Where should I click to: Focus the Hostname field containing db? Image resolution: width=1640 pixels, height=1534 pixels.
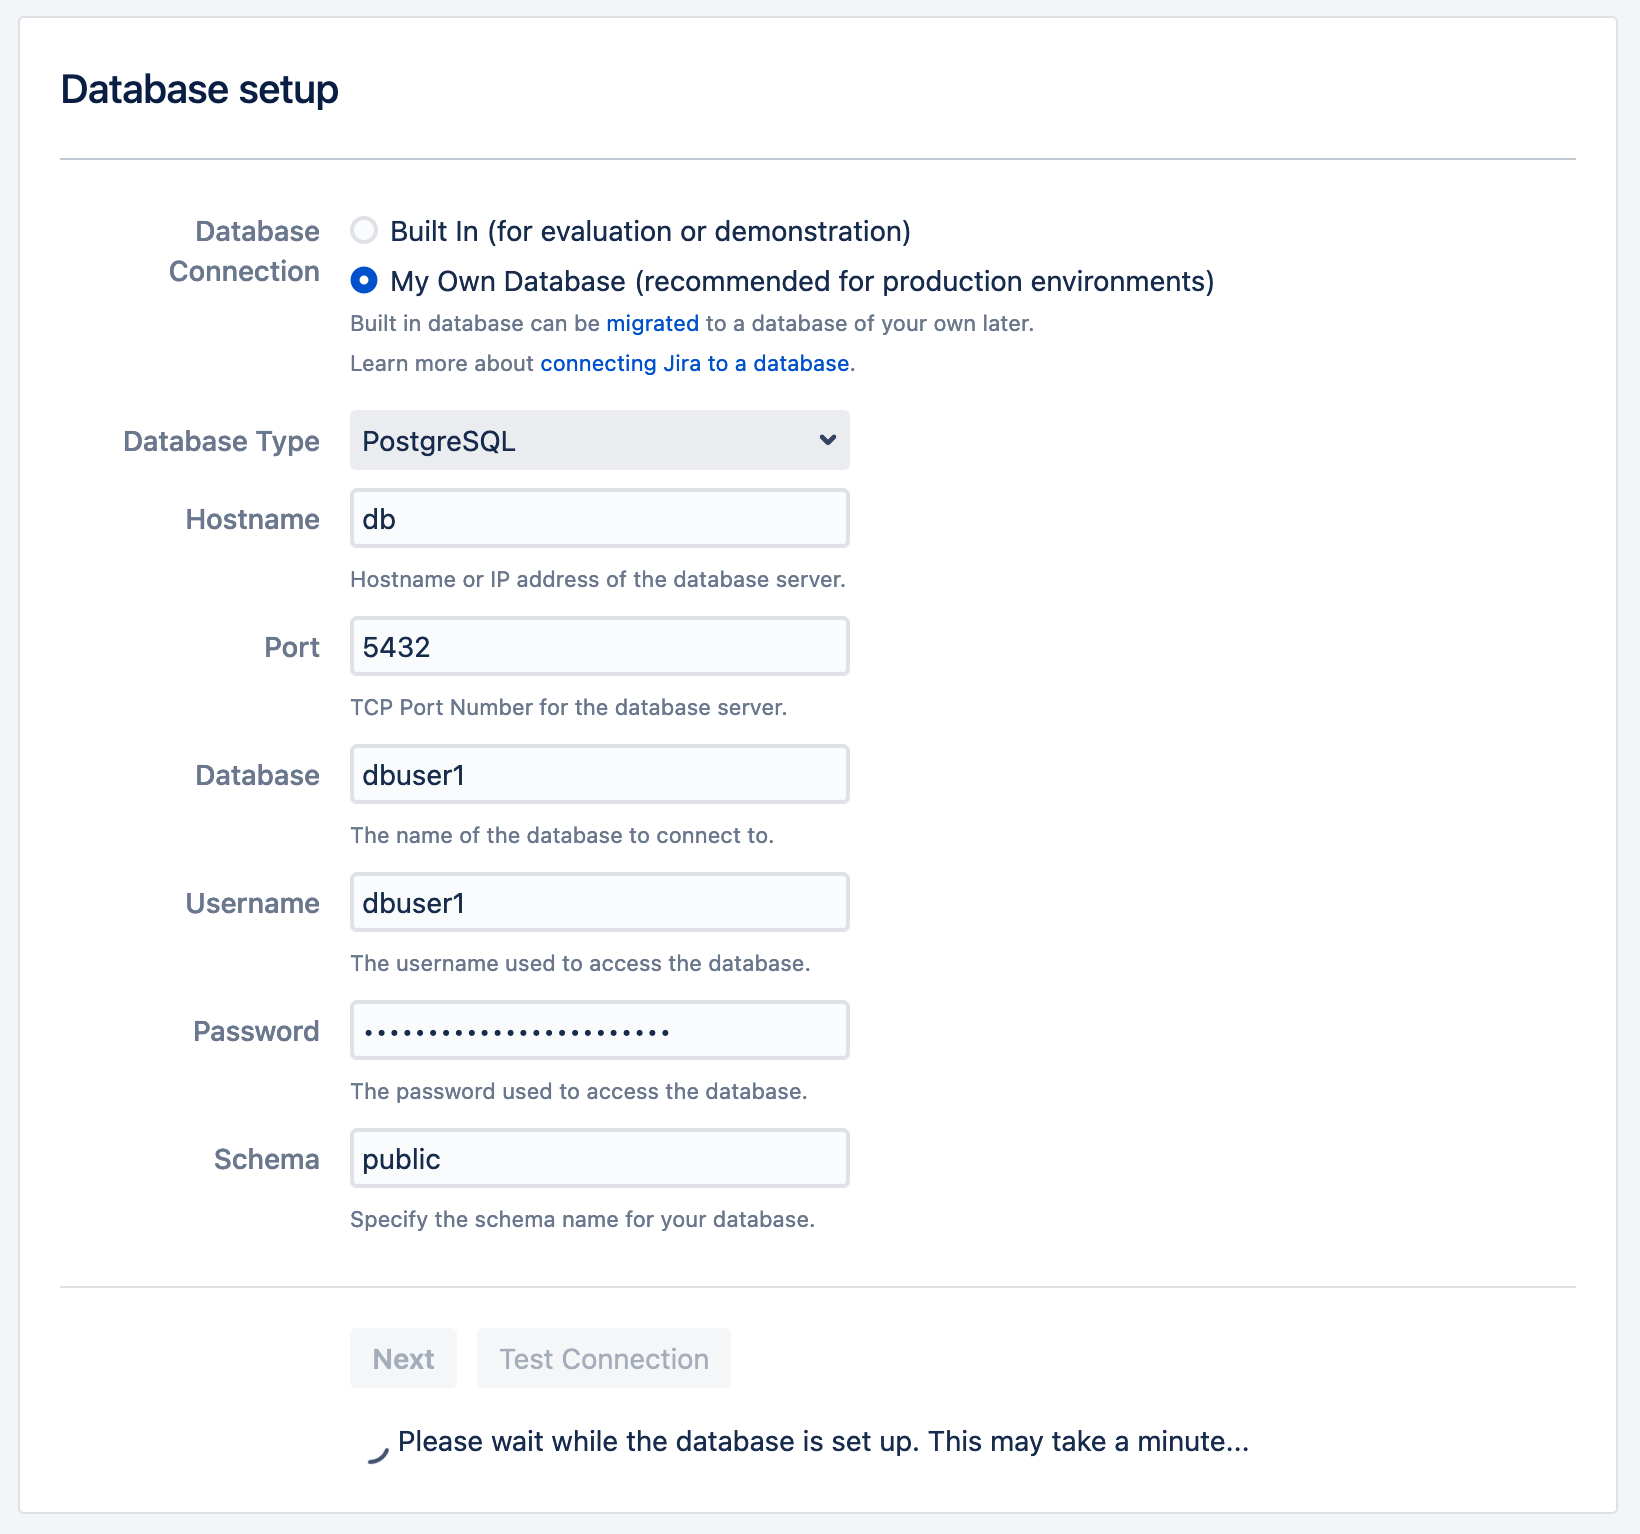coord(599,519)
